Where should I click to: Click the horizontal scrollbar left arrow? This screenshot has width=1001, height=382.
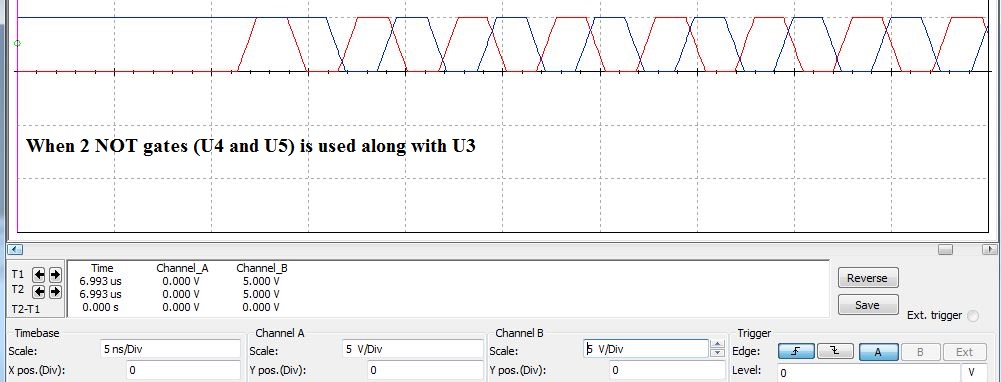tap(15, 249)
